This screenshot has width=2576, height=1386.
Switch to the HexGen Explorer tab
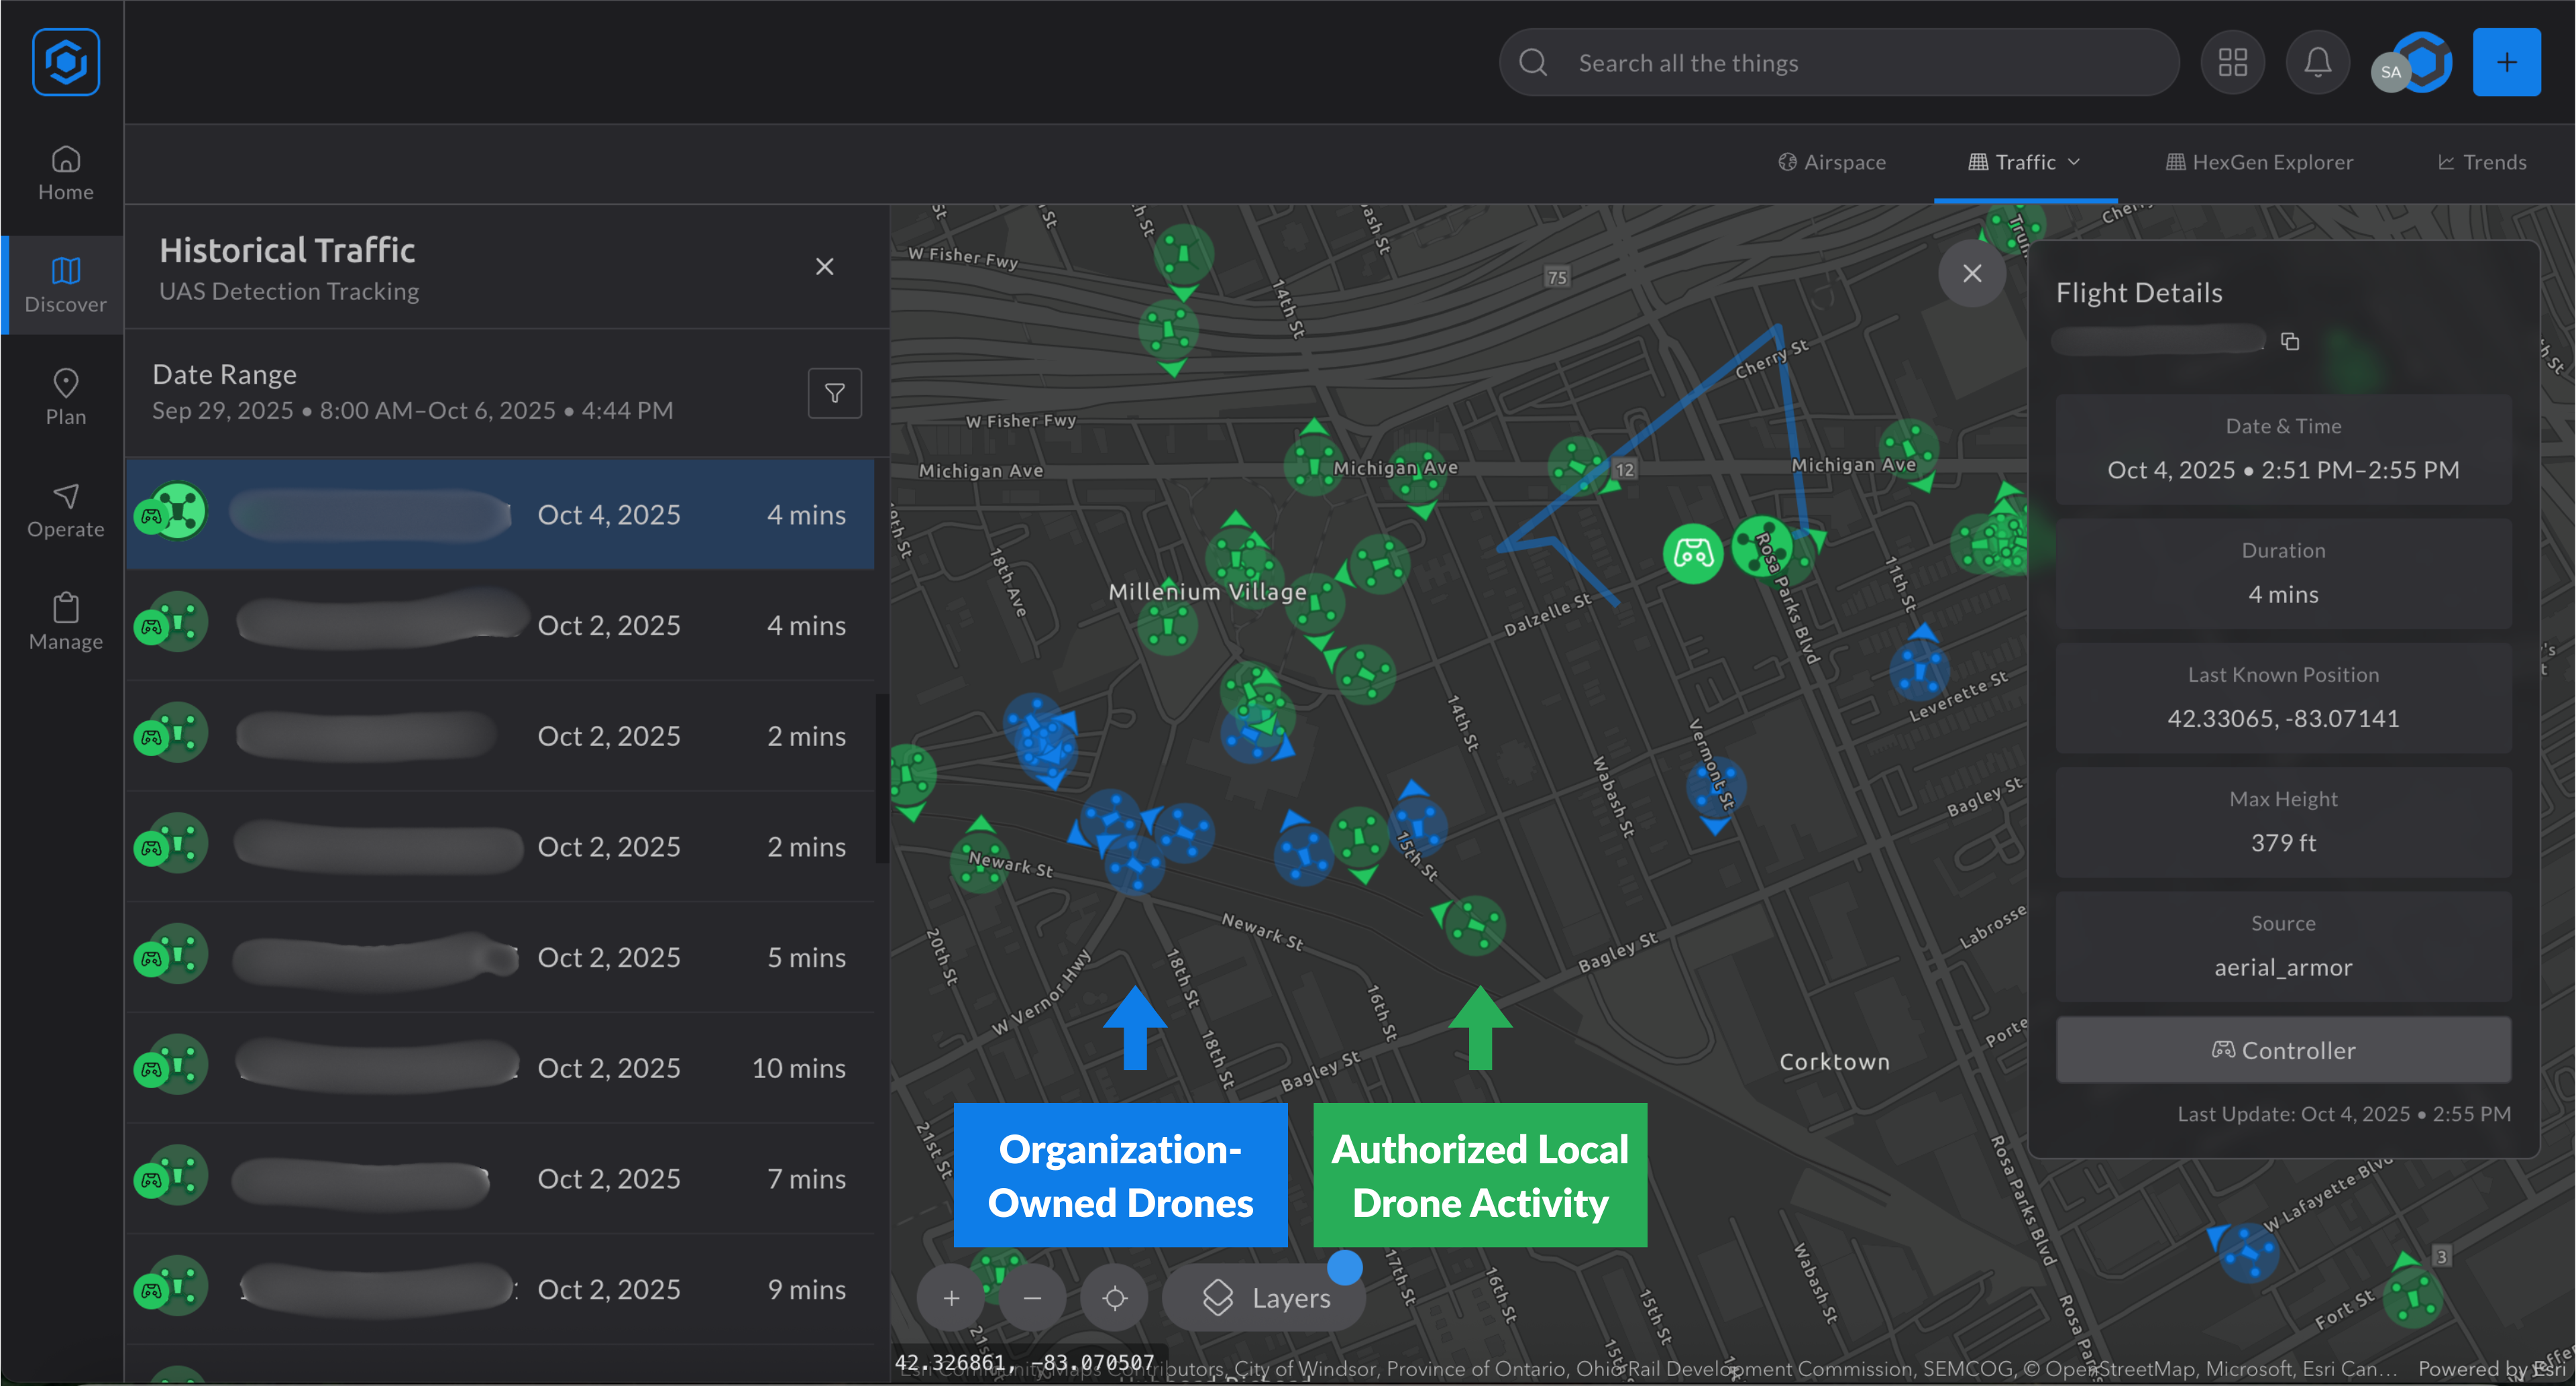(x=2259, y=162)
